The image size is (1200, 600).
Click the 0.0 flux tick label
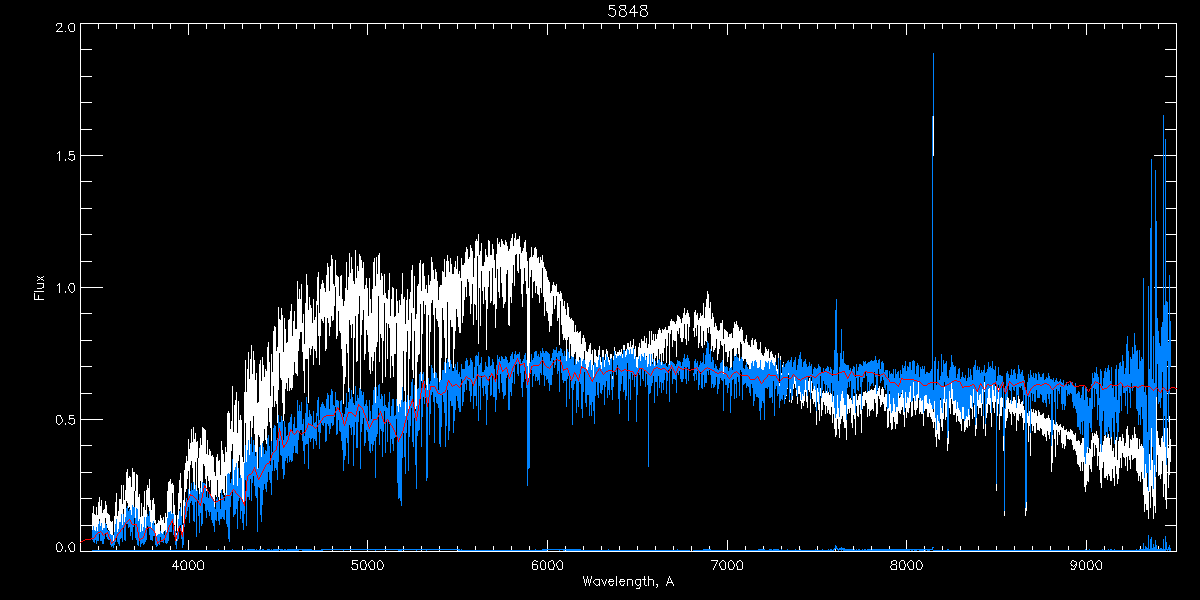65,547
